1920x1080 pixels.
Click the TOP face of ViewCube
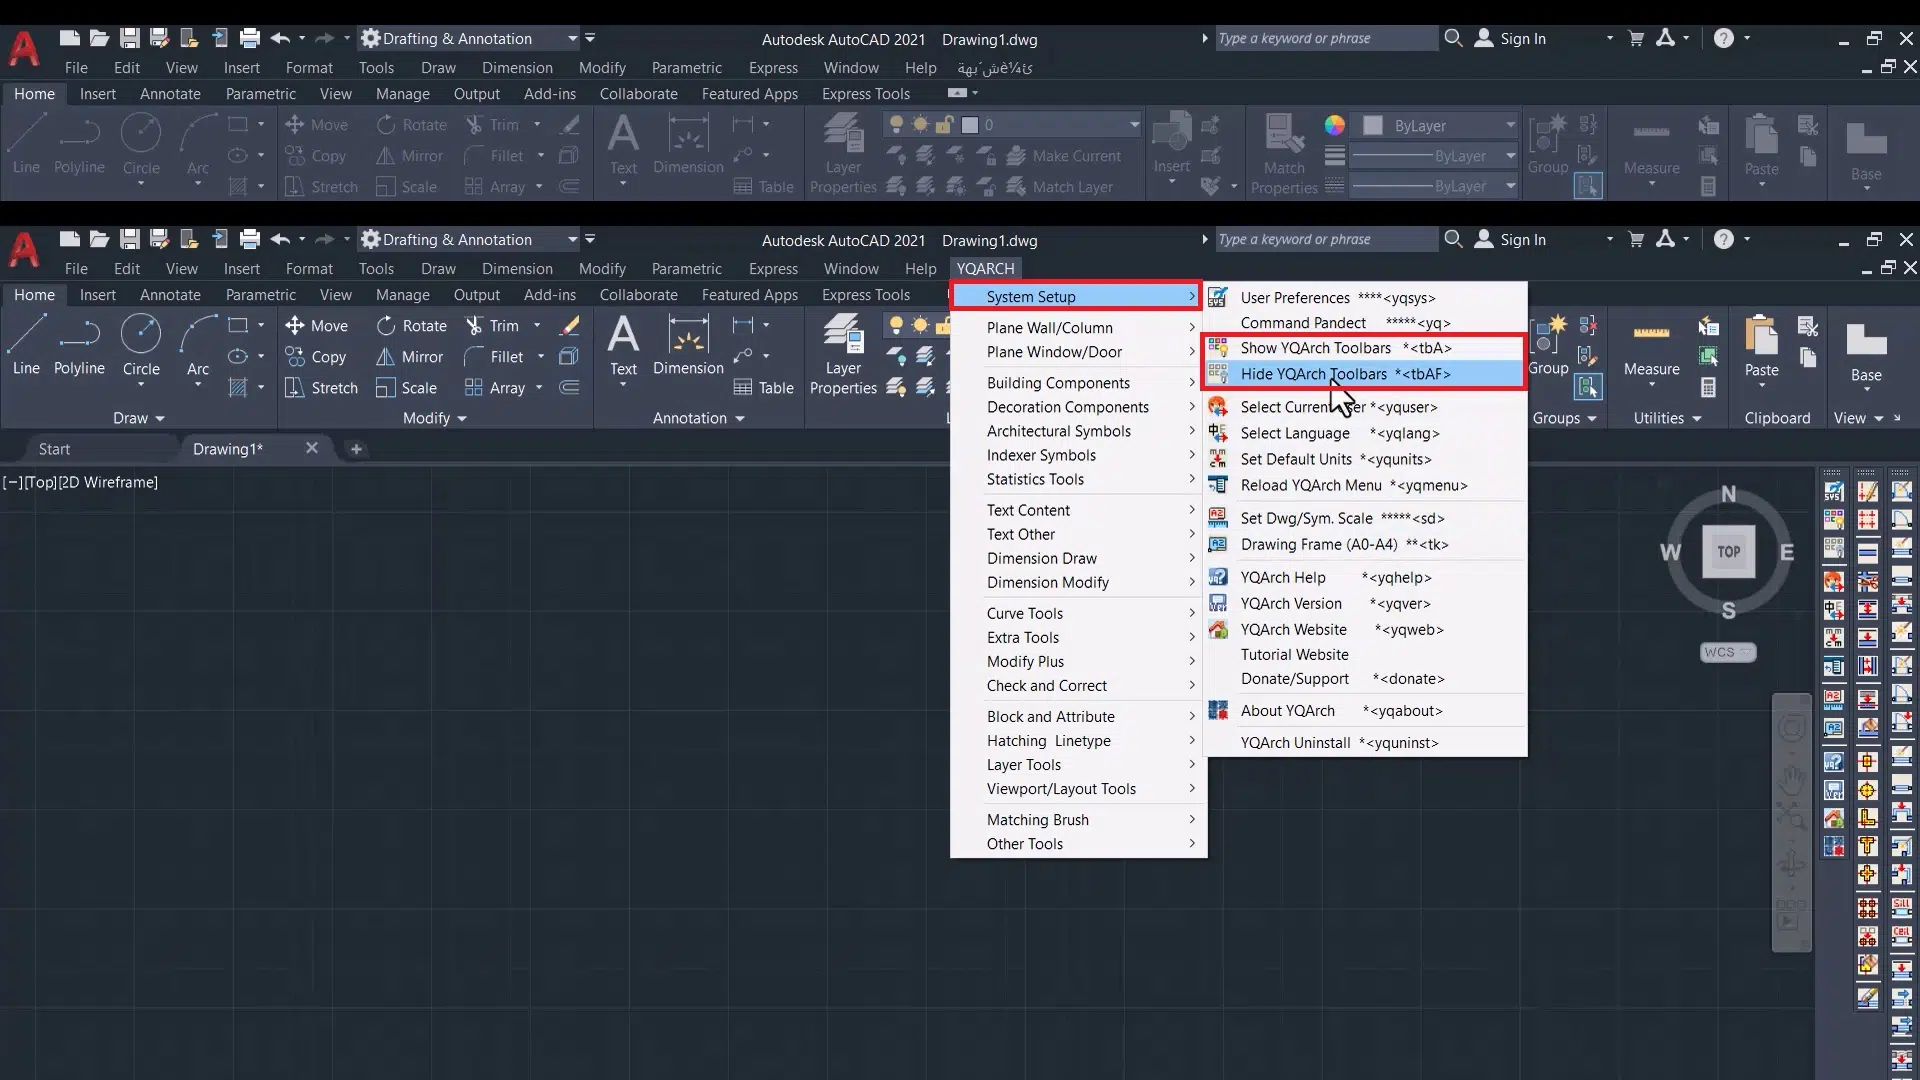click(1729, 552)
